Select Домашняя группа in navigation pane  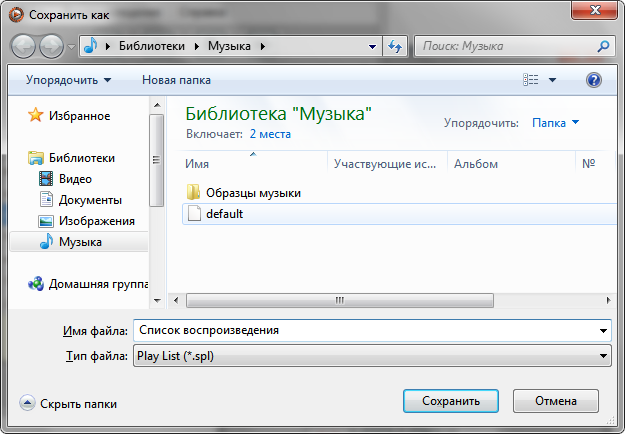pos(98,284)
